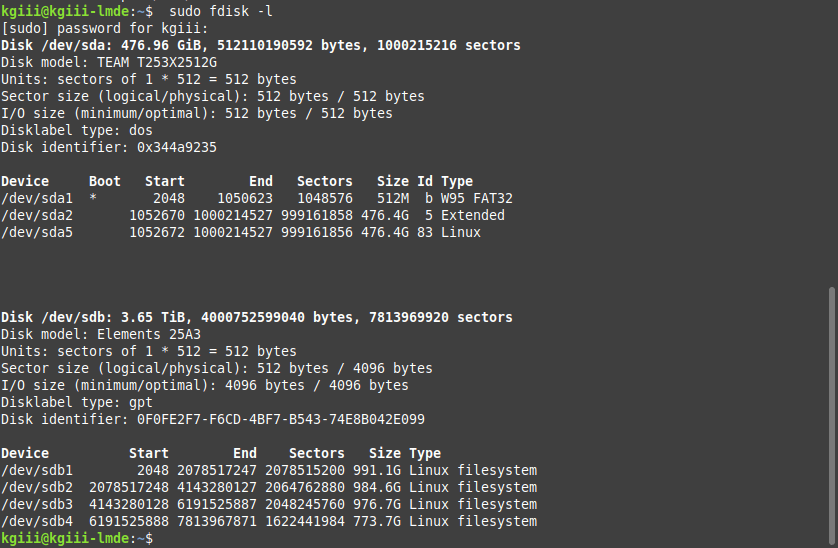This screenshot has width=838, height=548.
Task: Click the "sudo fdisk -l" command text
Action: 221,11
